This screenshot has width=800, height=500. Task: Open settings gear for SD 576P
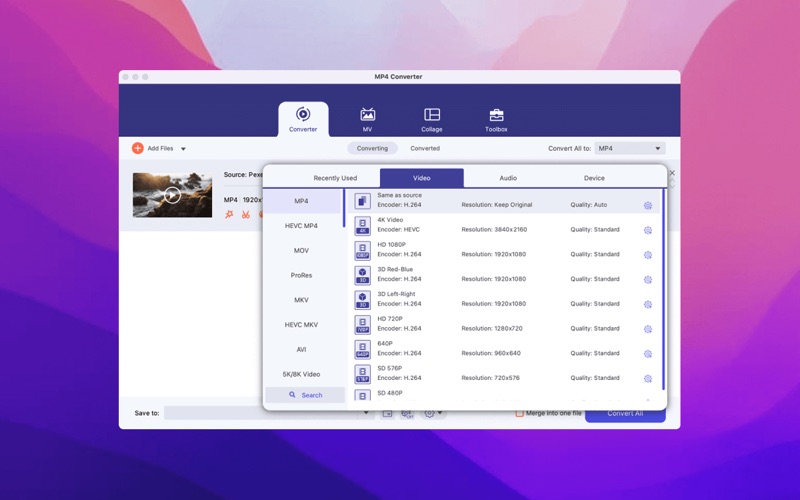coord(647,379)
